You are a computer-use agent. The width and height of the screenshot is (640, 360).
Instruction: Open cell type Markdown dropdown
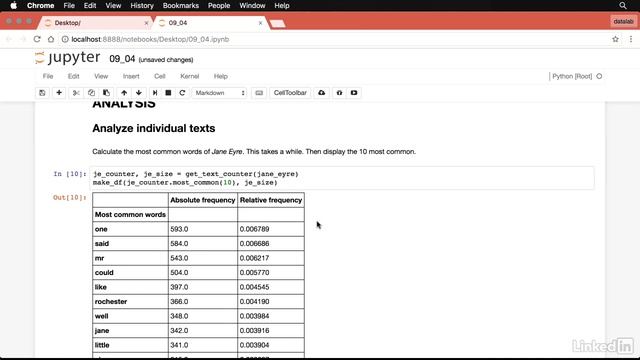coord(220,93)
